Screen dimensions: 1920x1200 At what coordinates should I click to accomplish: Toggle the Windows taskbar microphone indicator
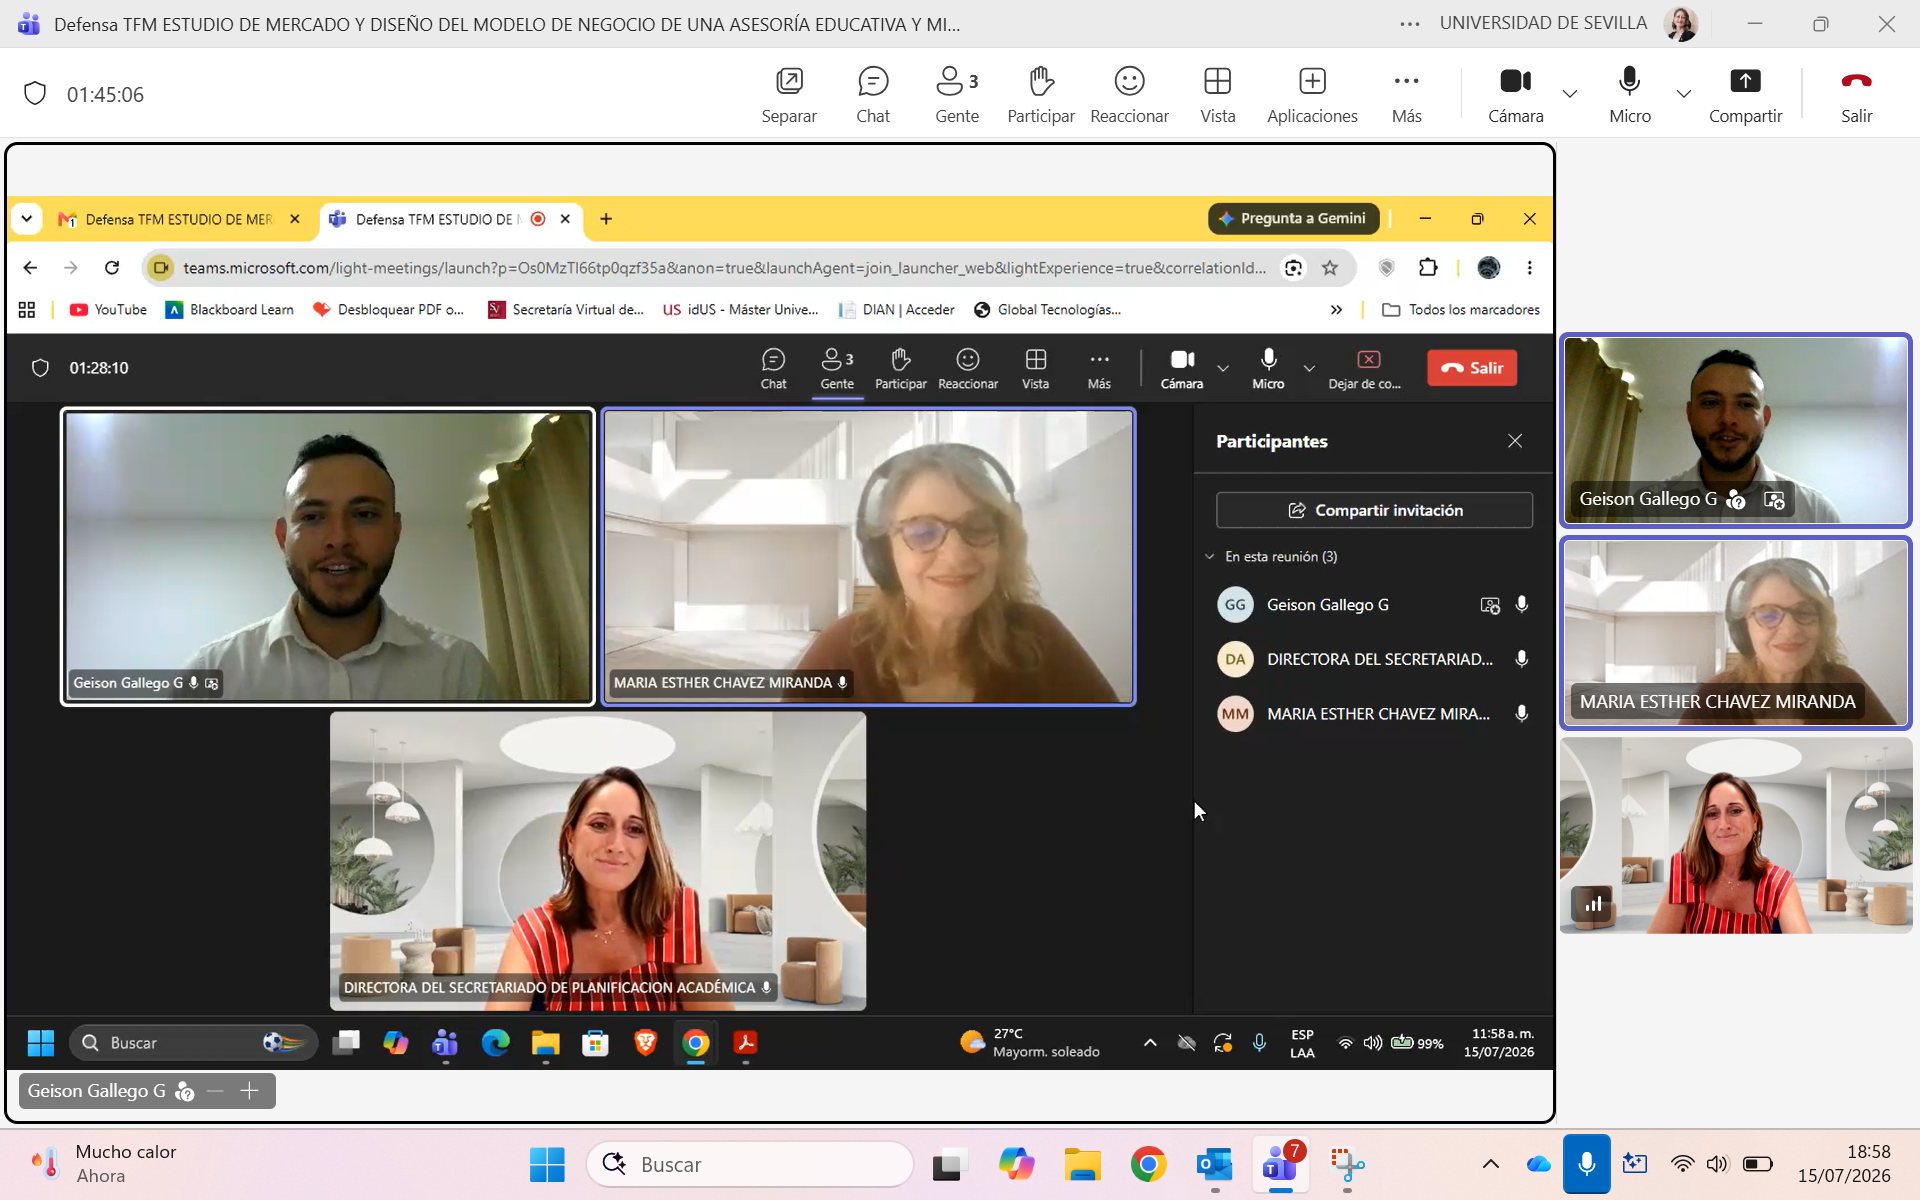click(x=1586, y=1164)
